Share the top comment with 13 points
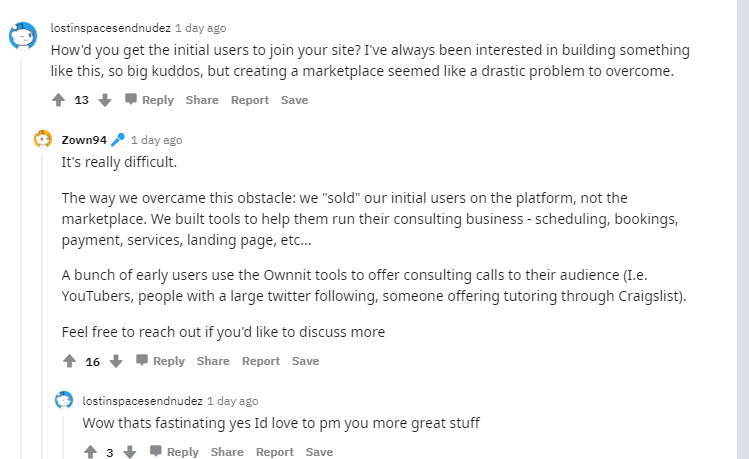This screenshot has width=749, height=459. (202, 100)
